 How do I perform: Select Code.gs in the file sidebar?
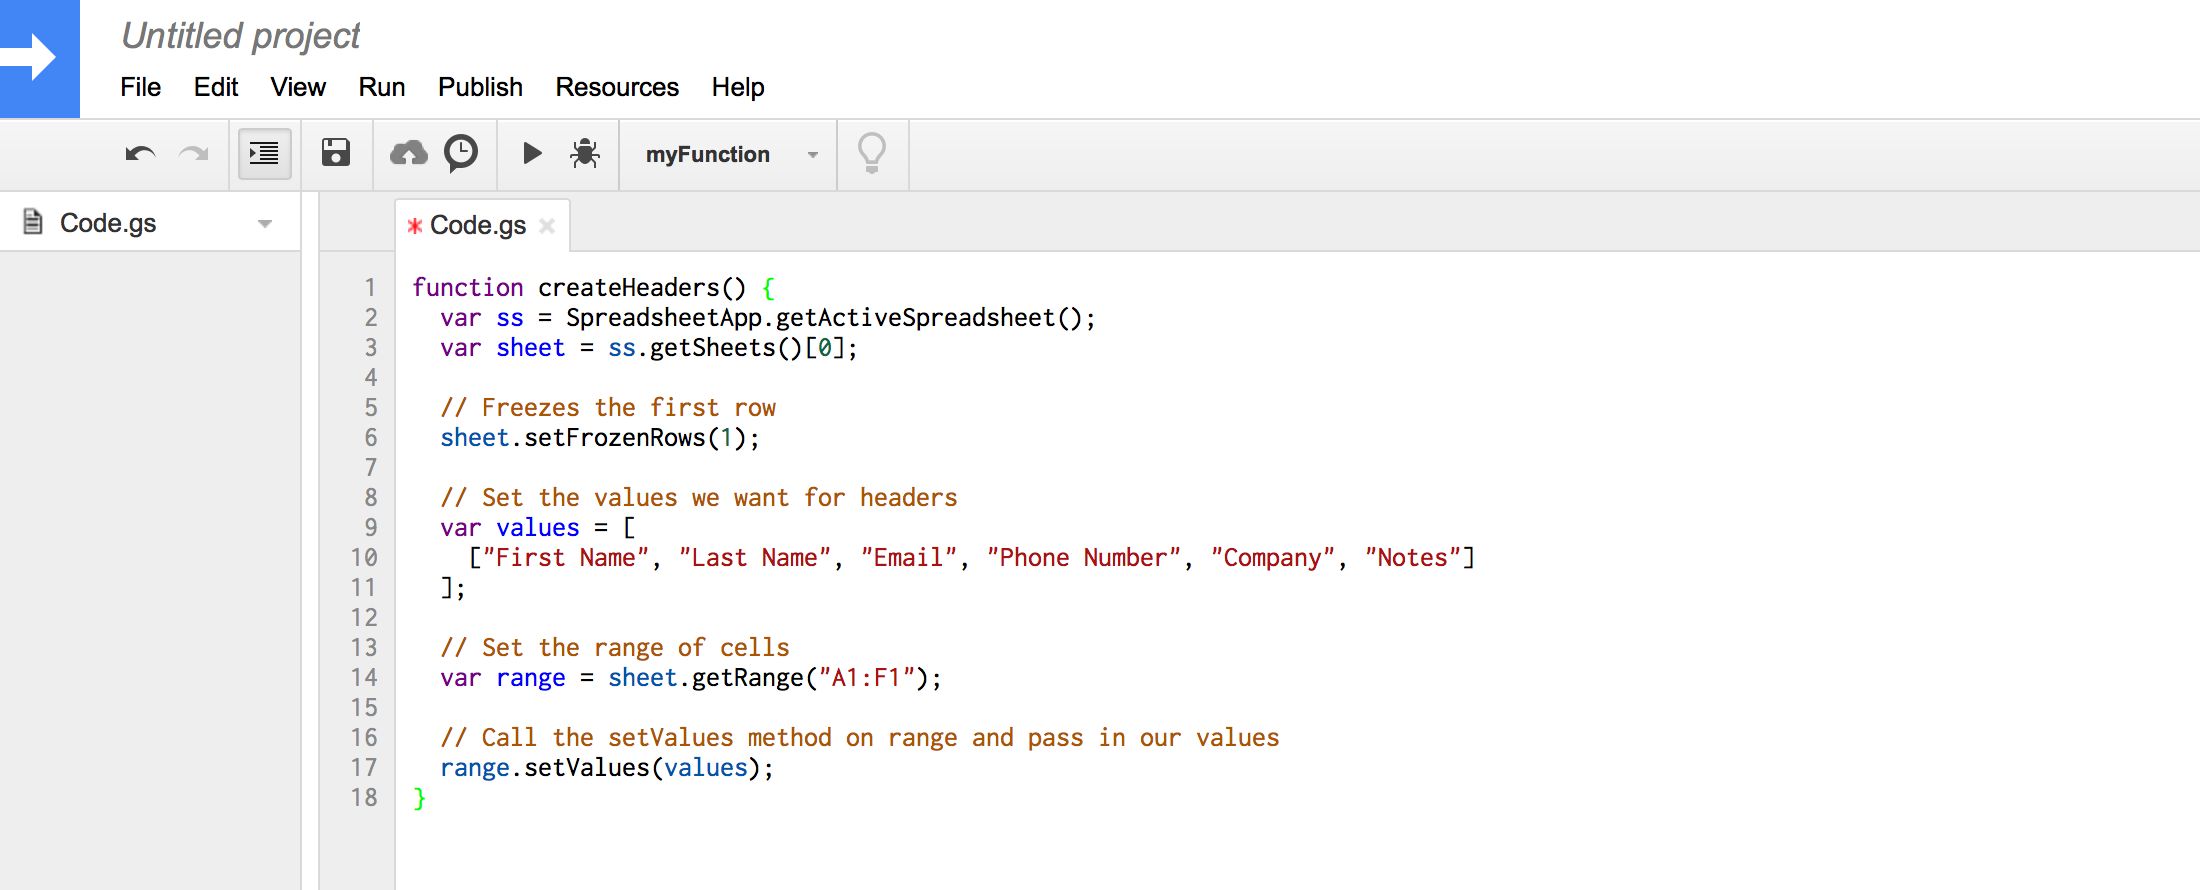point(108,223)
